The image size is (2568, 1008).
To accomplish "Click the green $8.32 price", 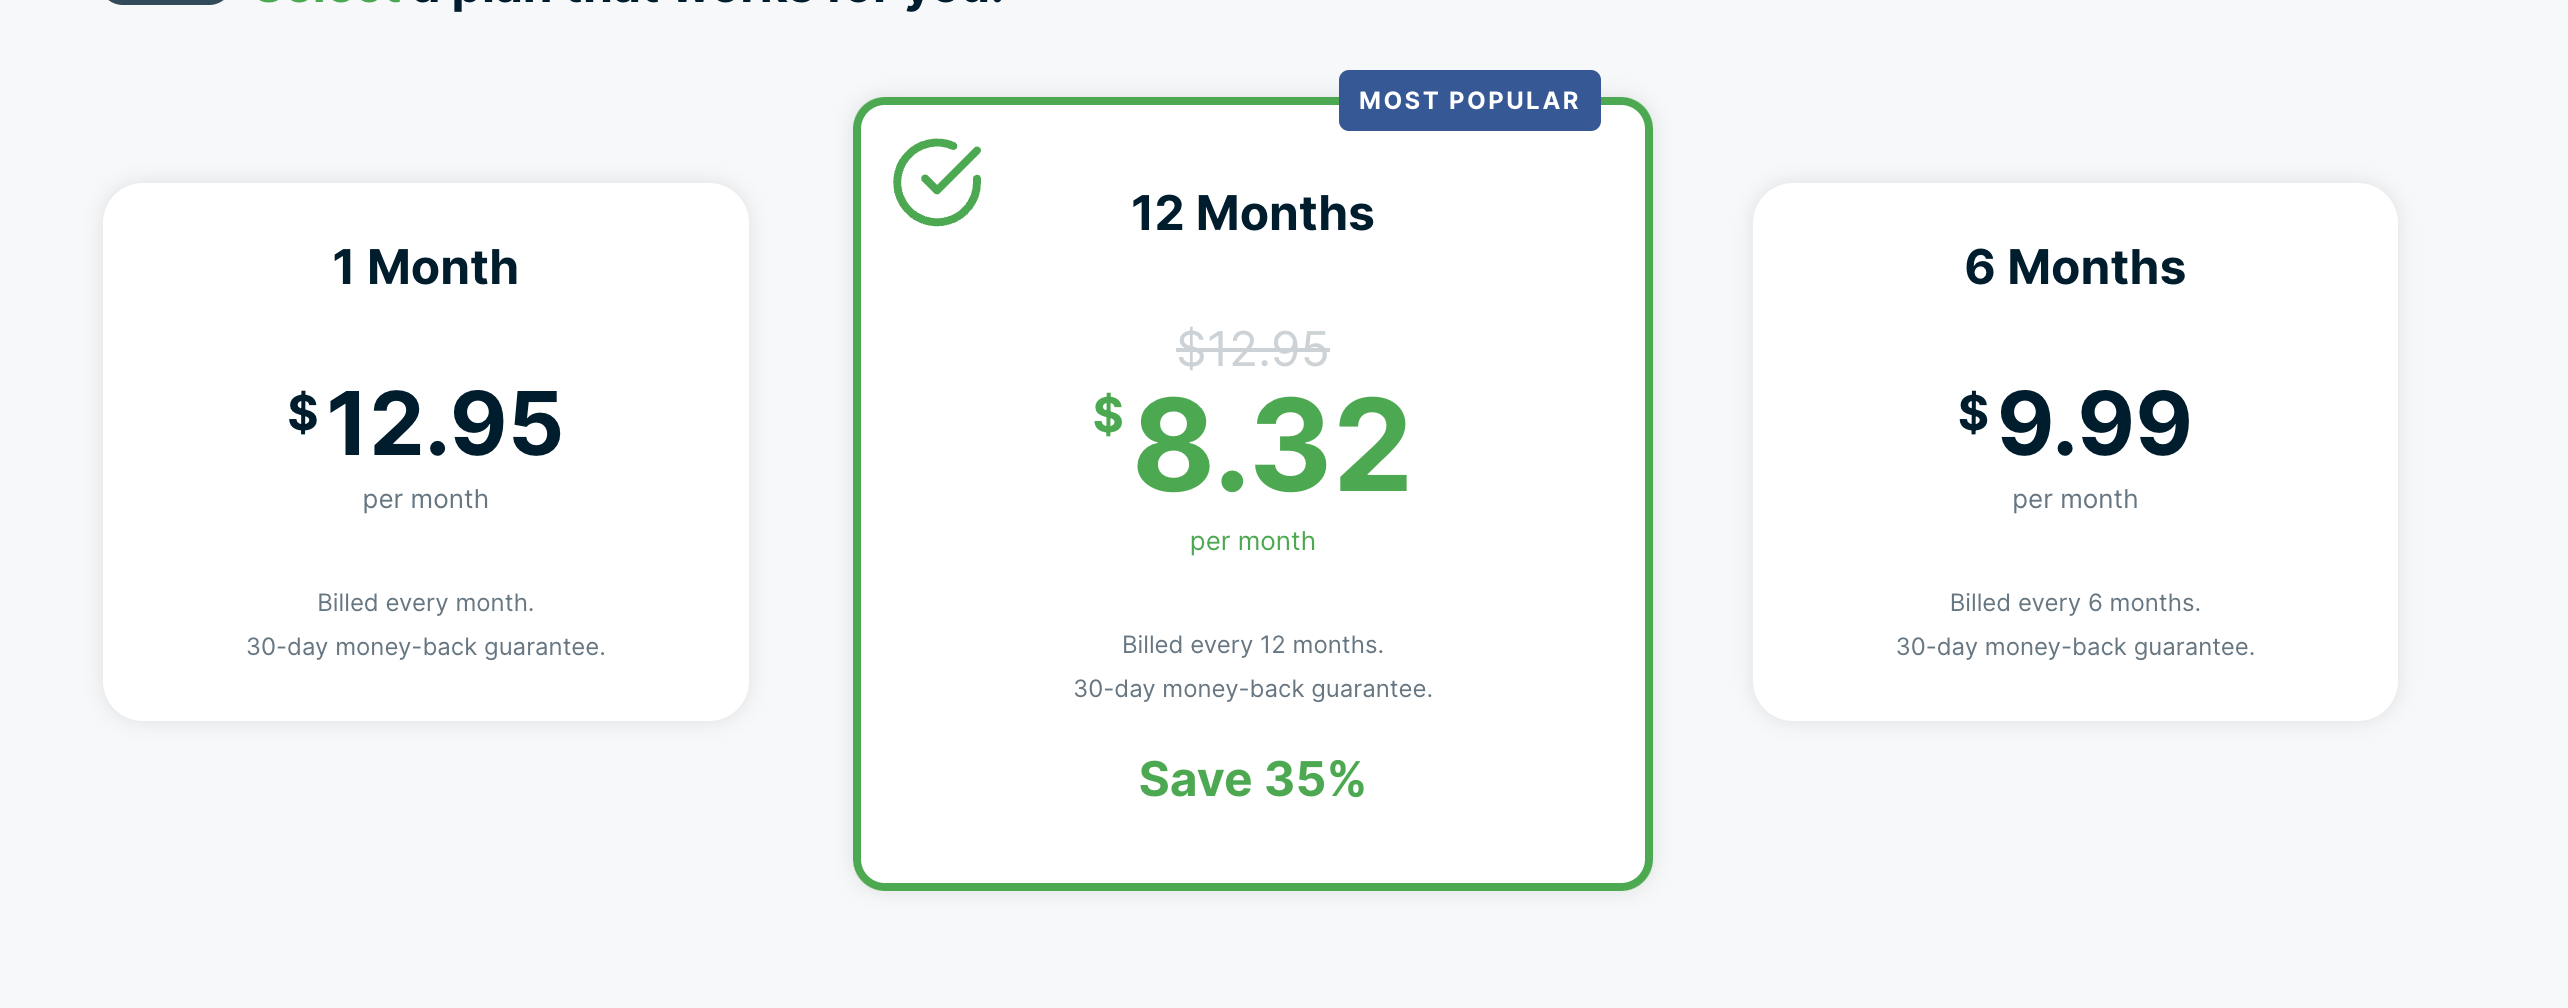I will click(x=1252, y=444).
